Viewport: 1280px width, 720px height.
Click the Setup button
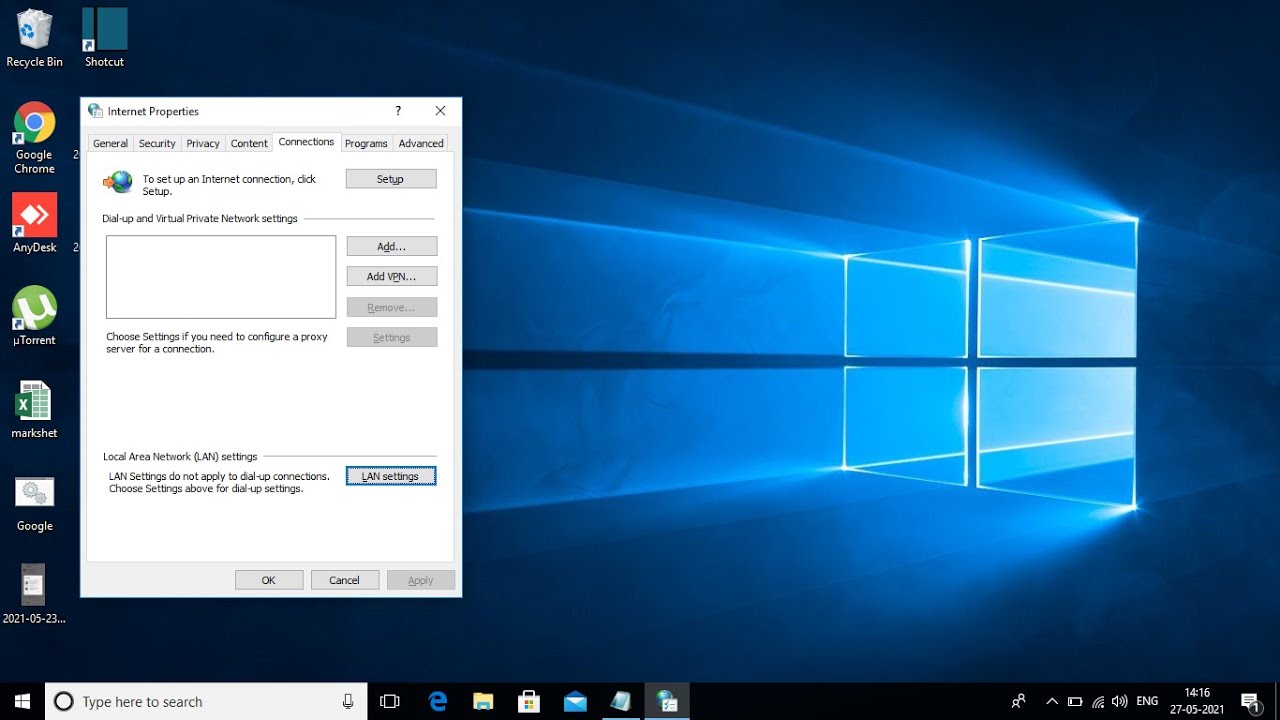click(x=391, y=179)
